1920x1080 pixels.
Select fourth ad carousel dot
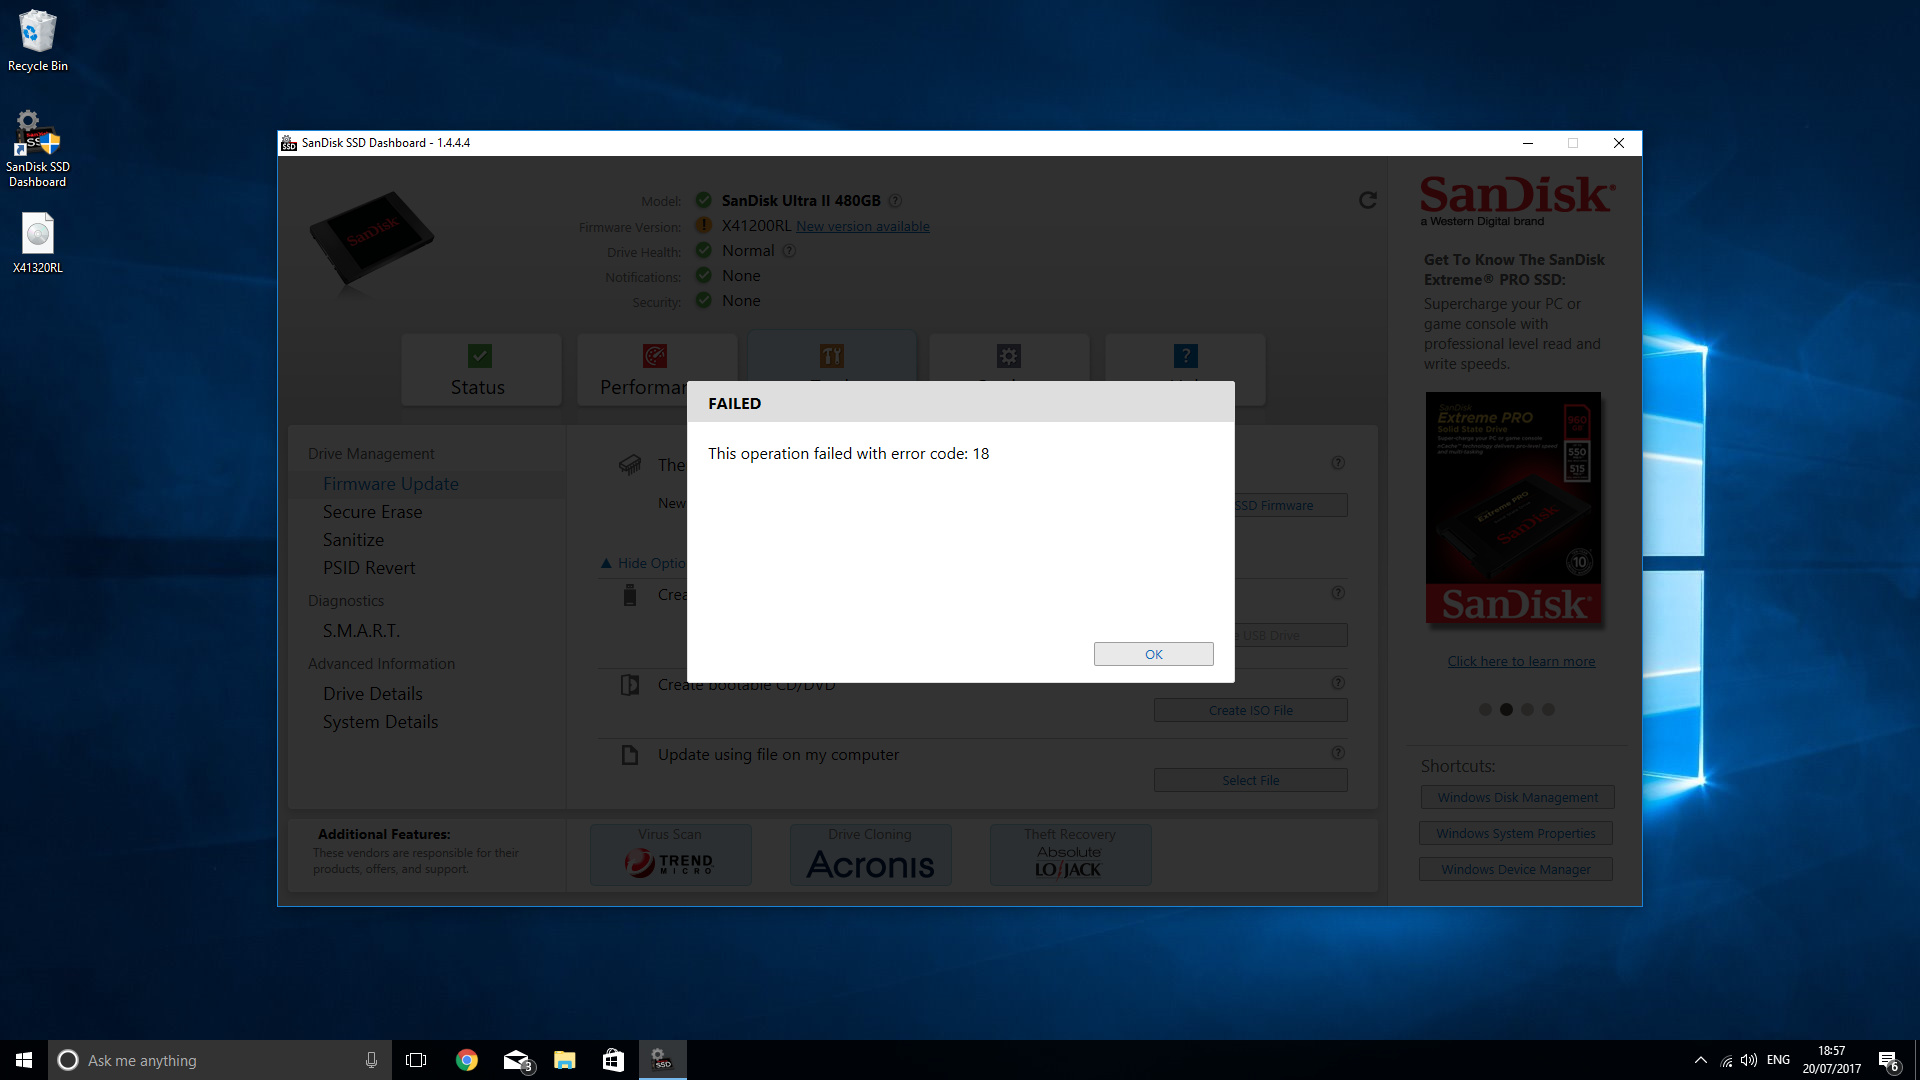coord(1548,709)
